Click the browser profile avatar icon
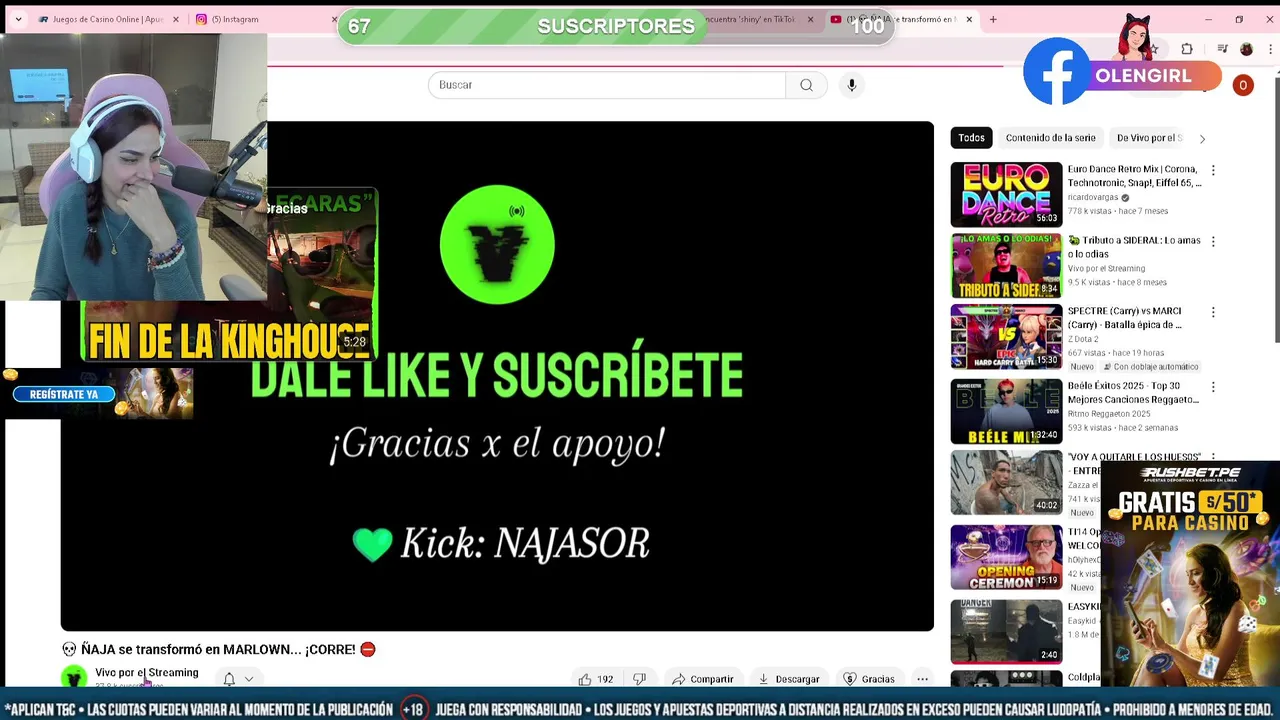This screenshot has width=1280, height=720. coord(1246,49)
